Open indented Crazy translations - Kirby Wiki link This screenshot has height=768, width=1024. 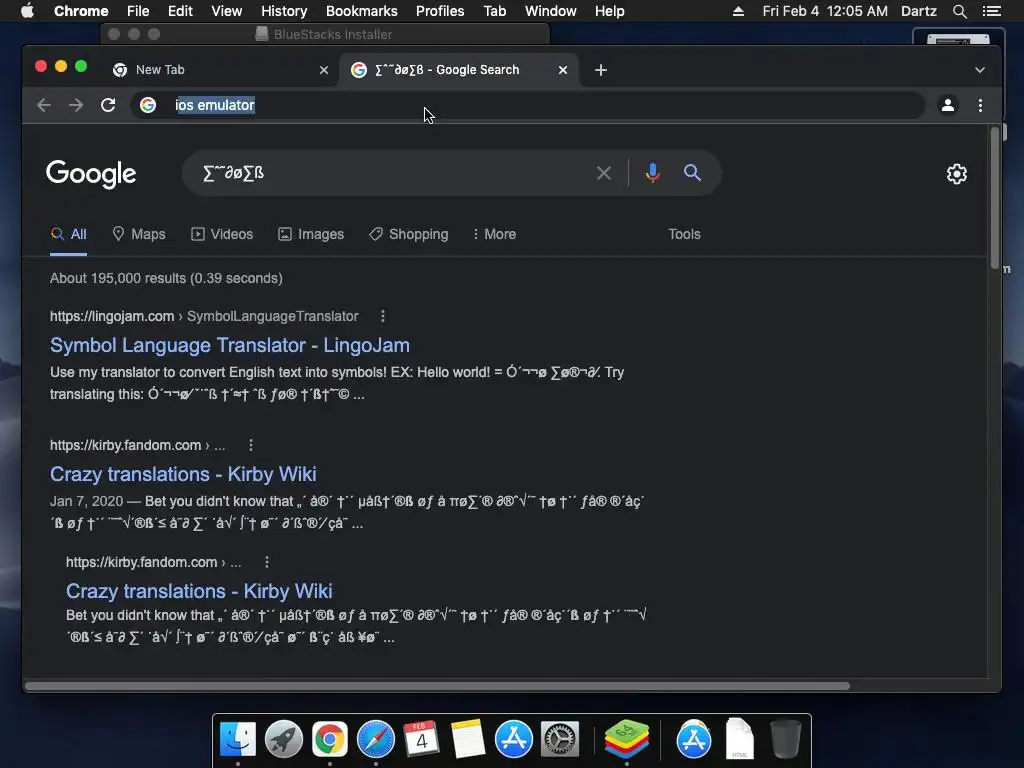pyautogui.click(x=199, y=591)
